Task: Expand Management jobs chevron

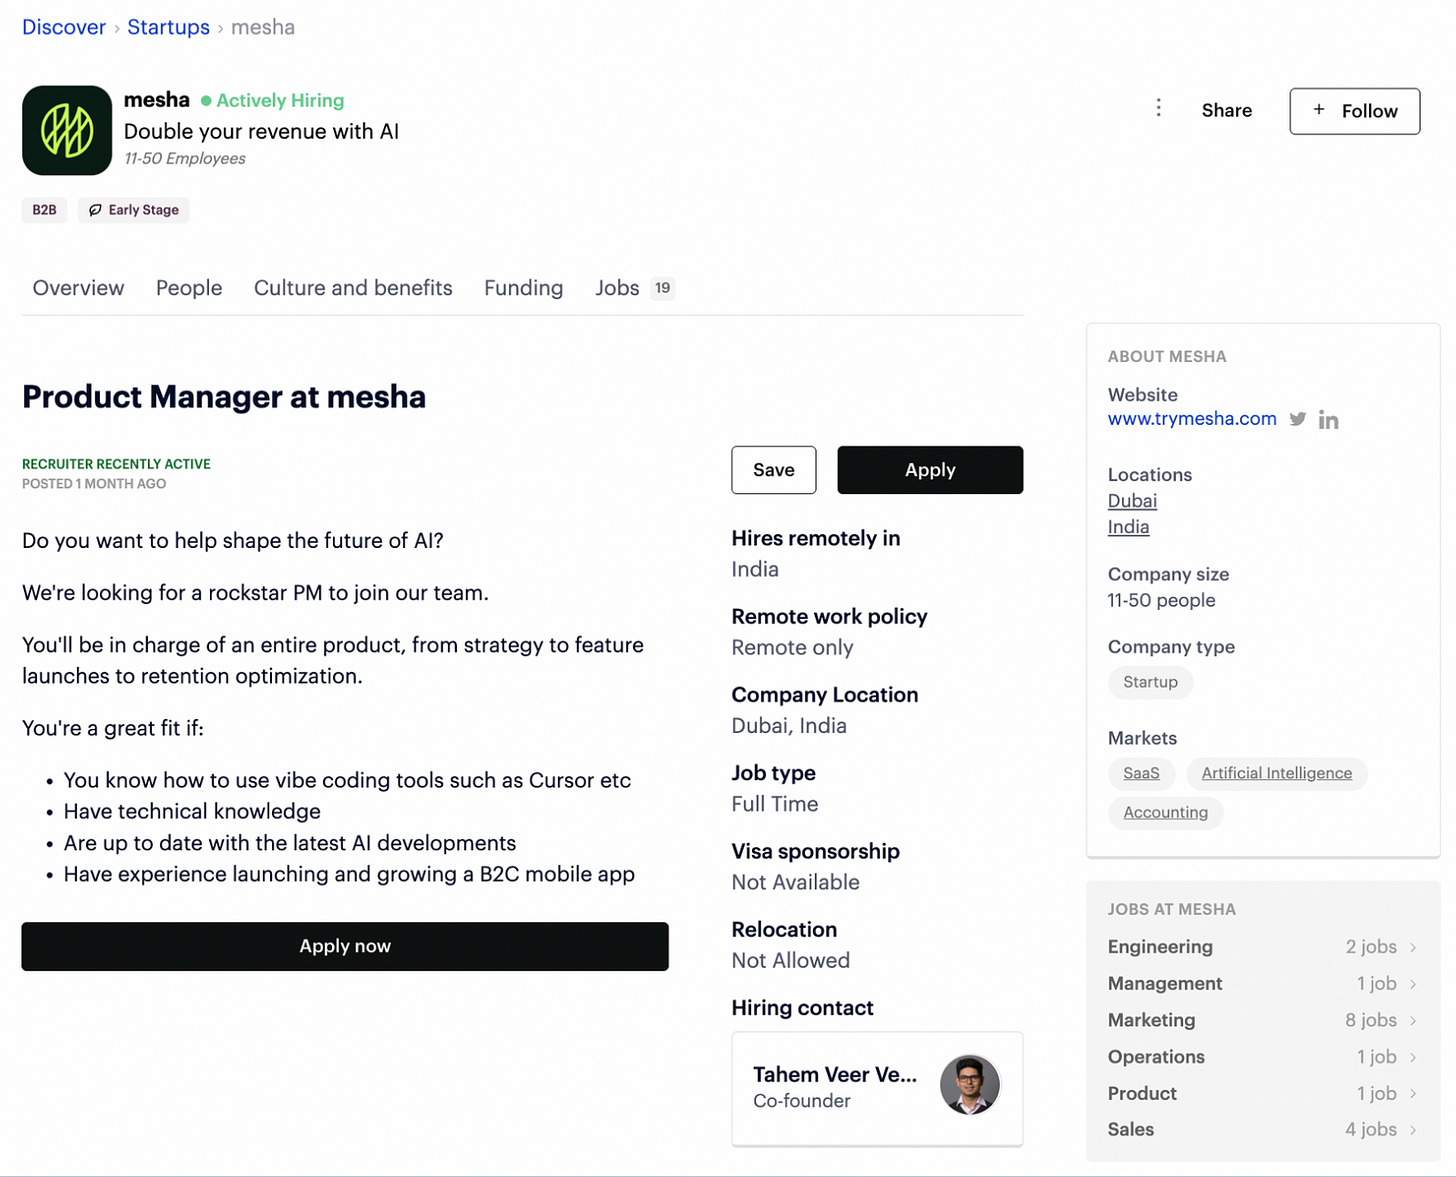Action: coord(1413,984)
